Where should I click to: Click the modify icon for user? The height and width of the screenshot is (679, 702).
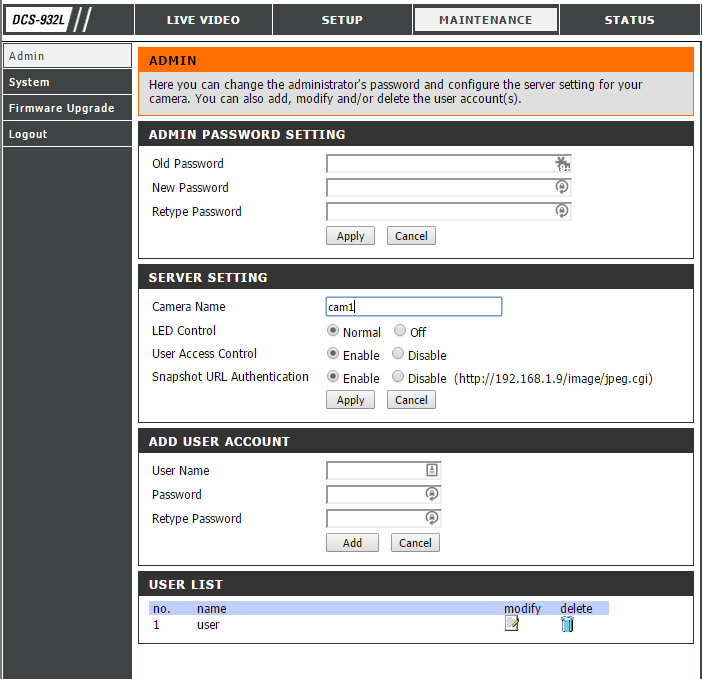point(512,624)
